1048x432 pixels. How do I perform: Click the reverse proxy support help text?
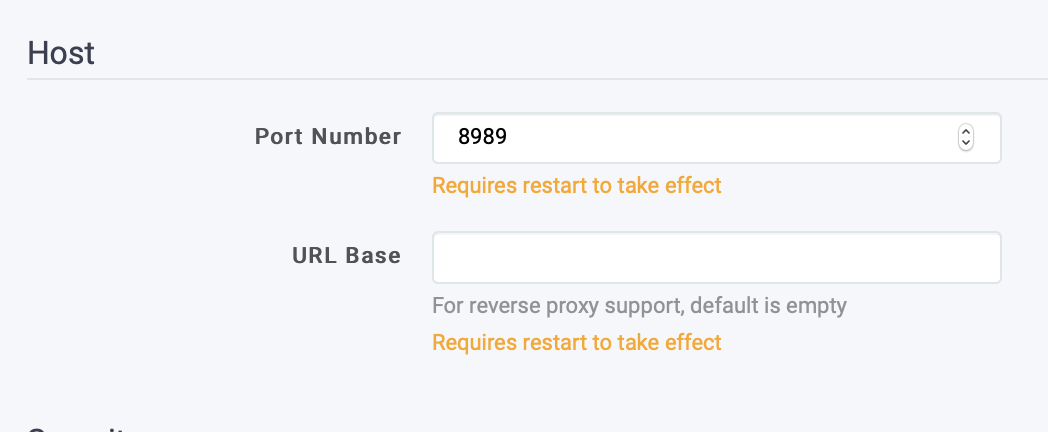tap(639, 305)
